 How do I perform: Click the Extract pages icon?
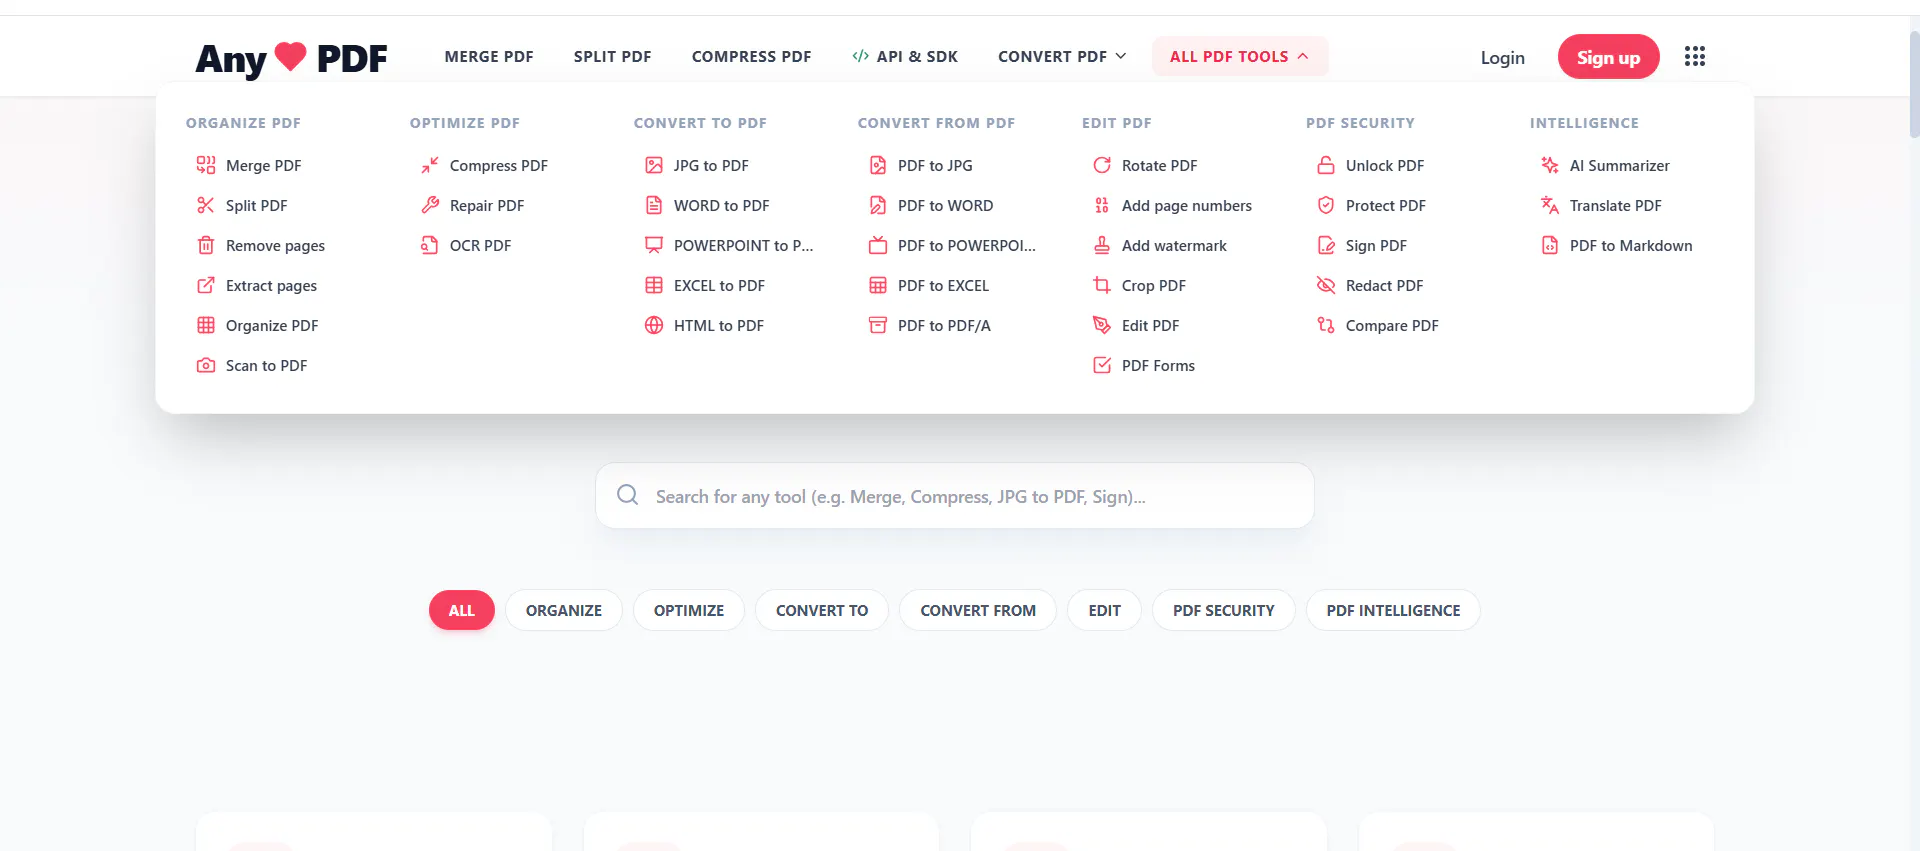pyautogui.click(x=206, y=285)
